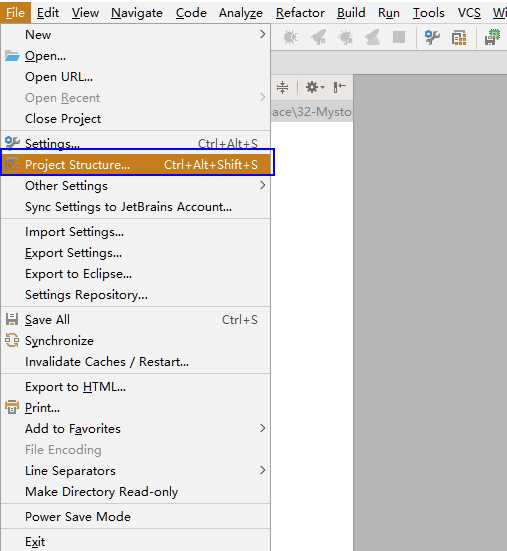Choose Invalidate Caches / Restart...
This screenshot has height=551, width=507.
click(135, 362)
